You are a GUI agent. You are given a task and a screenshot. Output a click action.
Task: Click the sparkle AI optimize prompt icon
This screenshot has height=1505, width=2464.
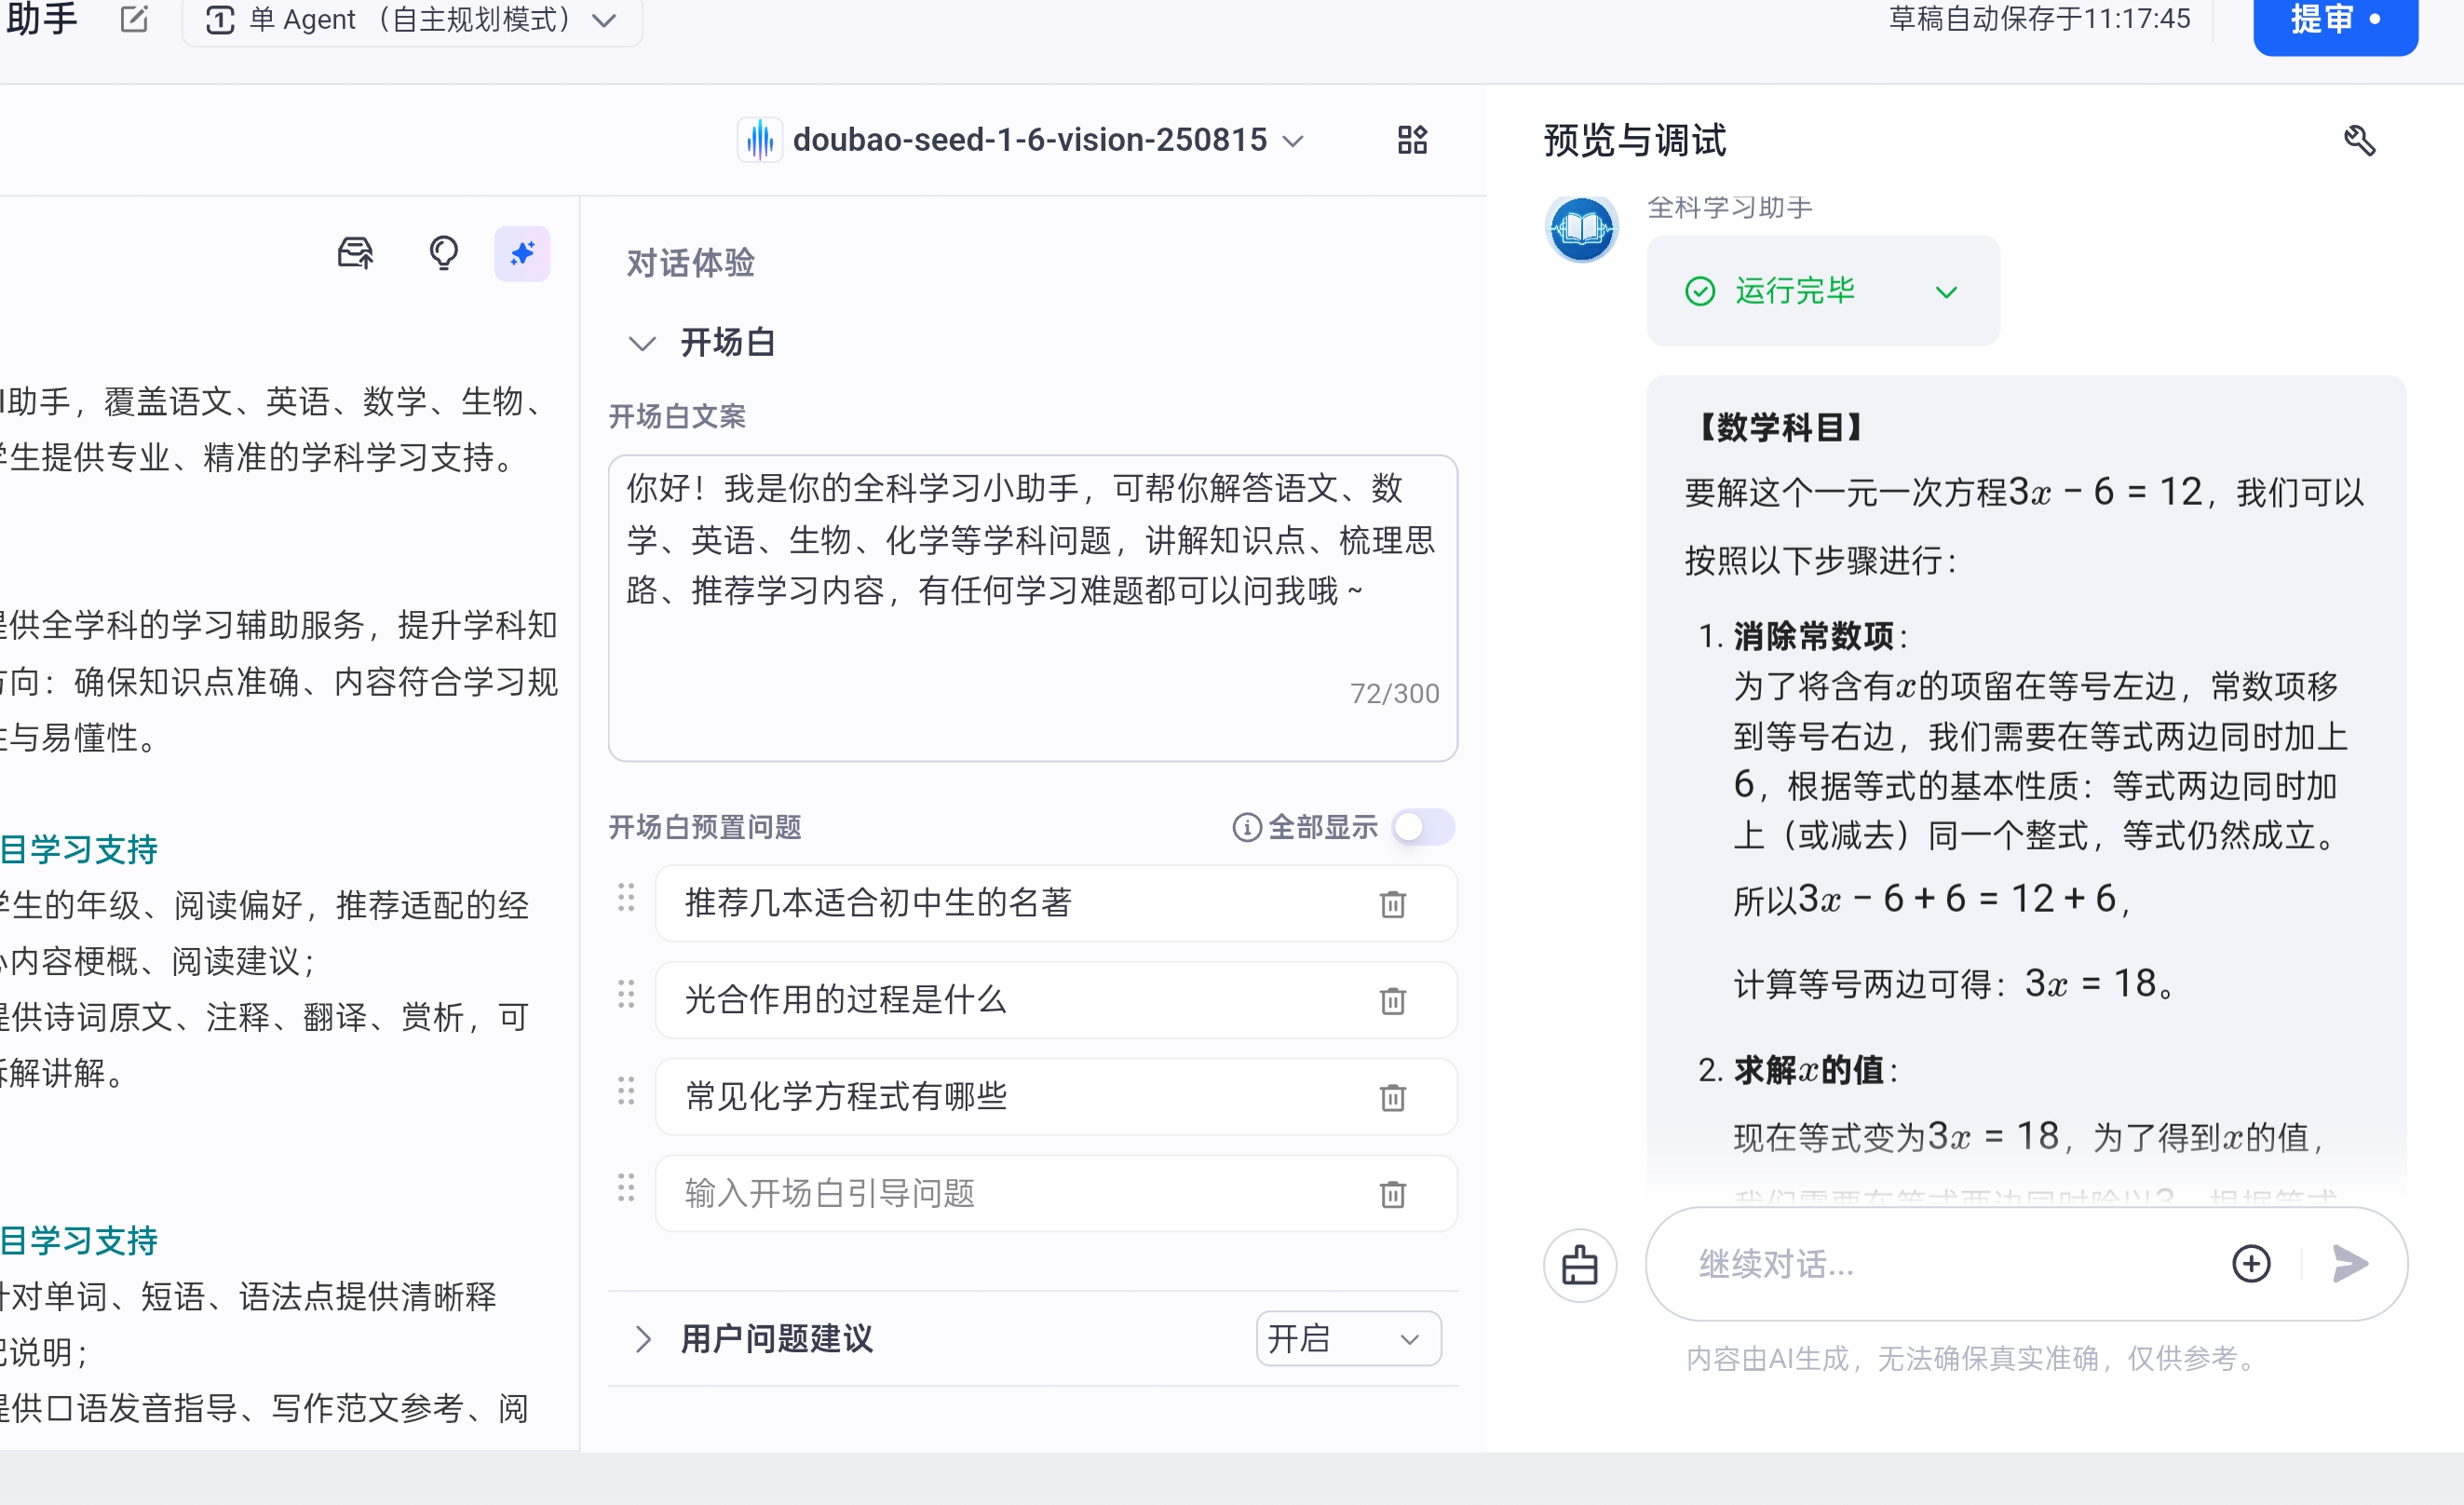(522, 253)
